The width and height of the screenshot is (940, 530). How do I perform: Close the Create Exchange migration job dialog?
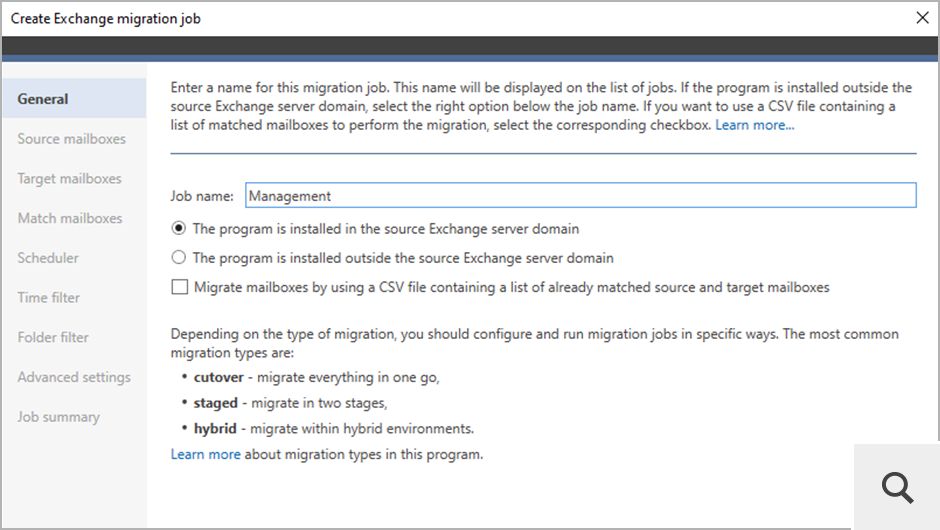click(x=923, y=18)
